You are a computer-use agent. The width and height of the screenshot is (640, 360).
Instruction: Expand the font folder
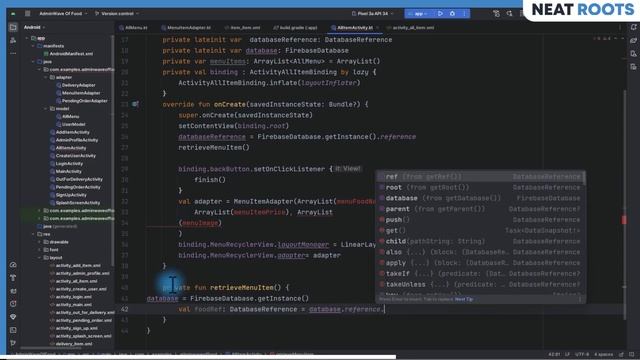click(x=40, y=250)
